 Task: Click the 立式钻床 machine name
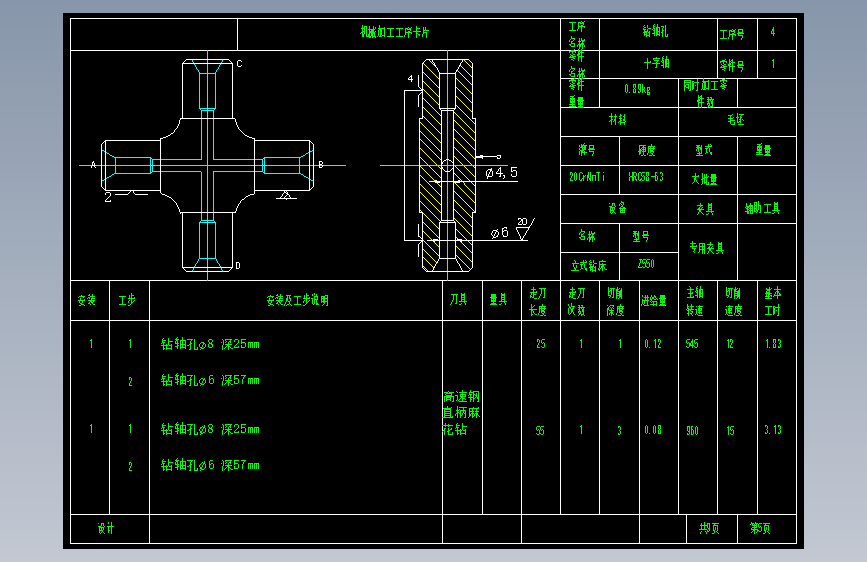click(589, 266)
